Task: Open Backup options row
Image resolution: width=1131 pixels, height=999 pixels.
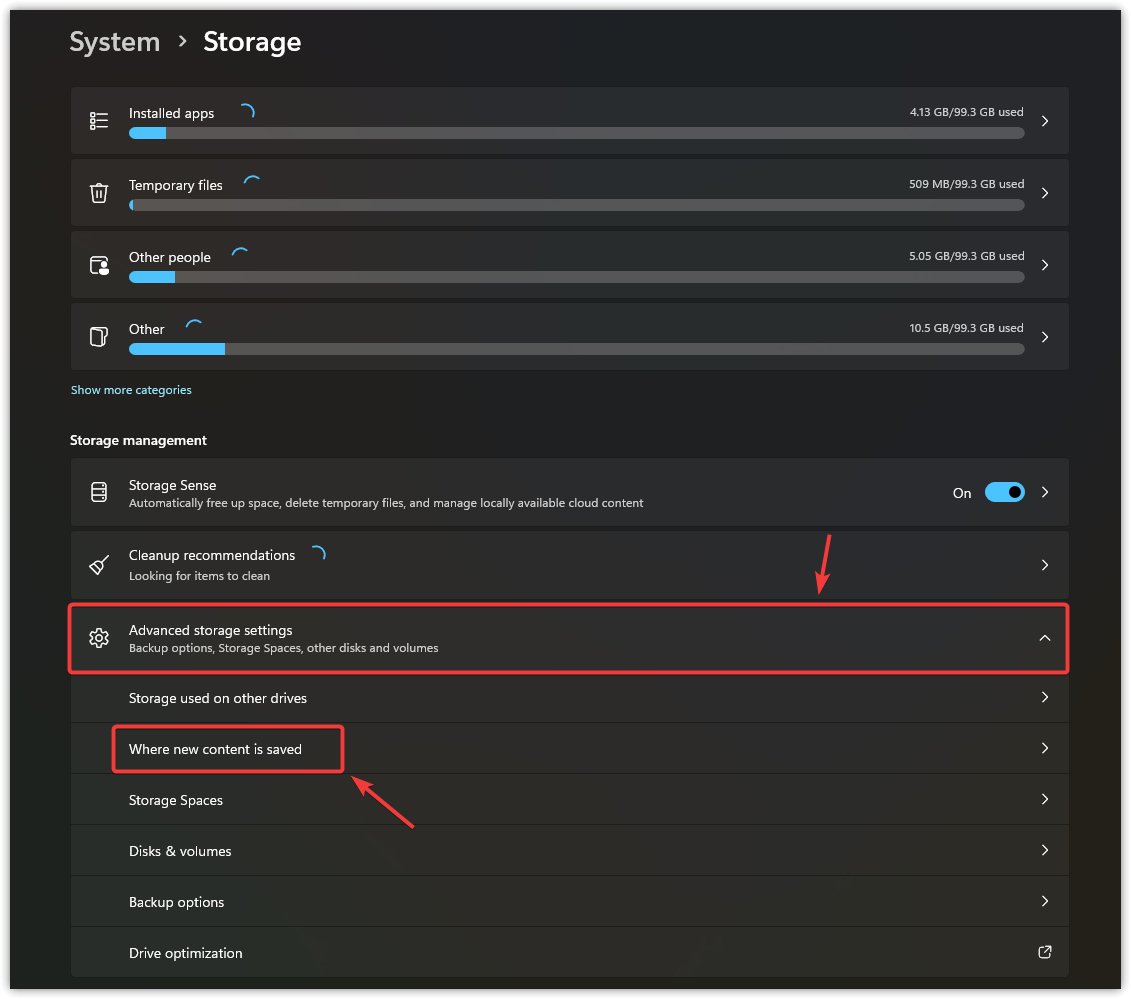Action: [x=177, y=902]
